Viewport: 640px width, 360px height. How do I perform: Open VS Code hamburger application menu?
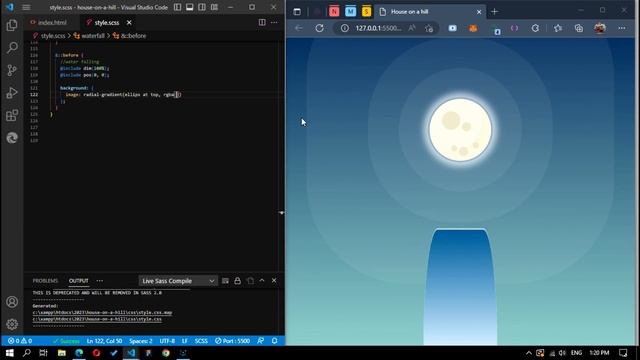pos(26,7)
